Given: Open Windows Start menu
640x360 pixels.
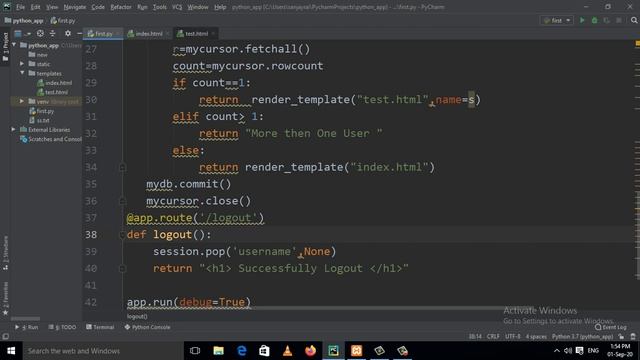Looking at the screenshot, I should pos(11,351).
